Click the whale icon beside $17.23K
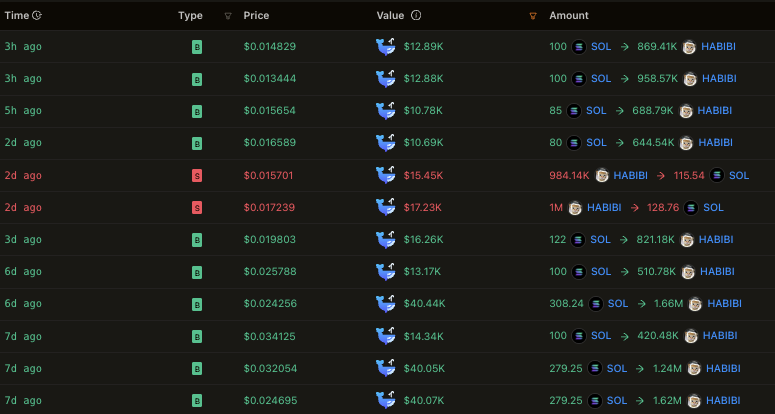Viewport: 775px width, 414px height. point(386,207)
